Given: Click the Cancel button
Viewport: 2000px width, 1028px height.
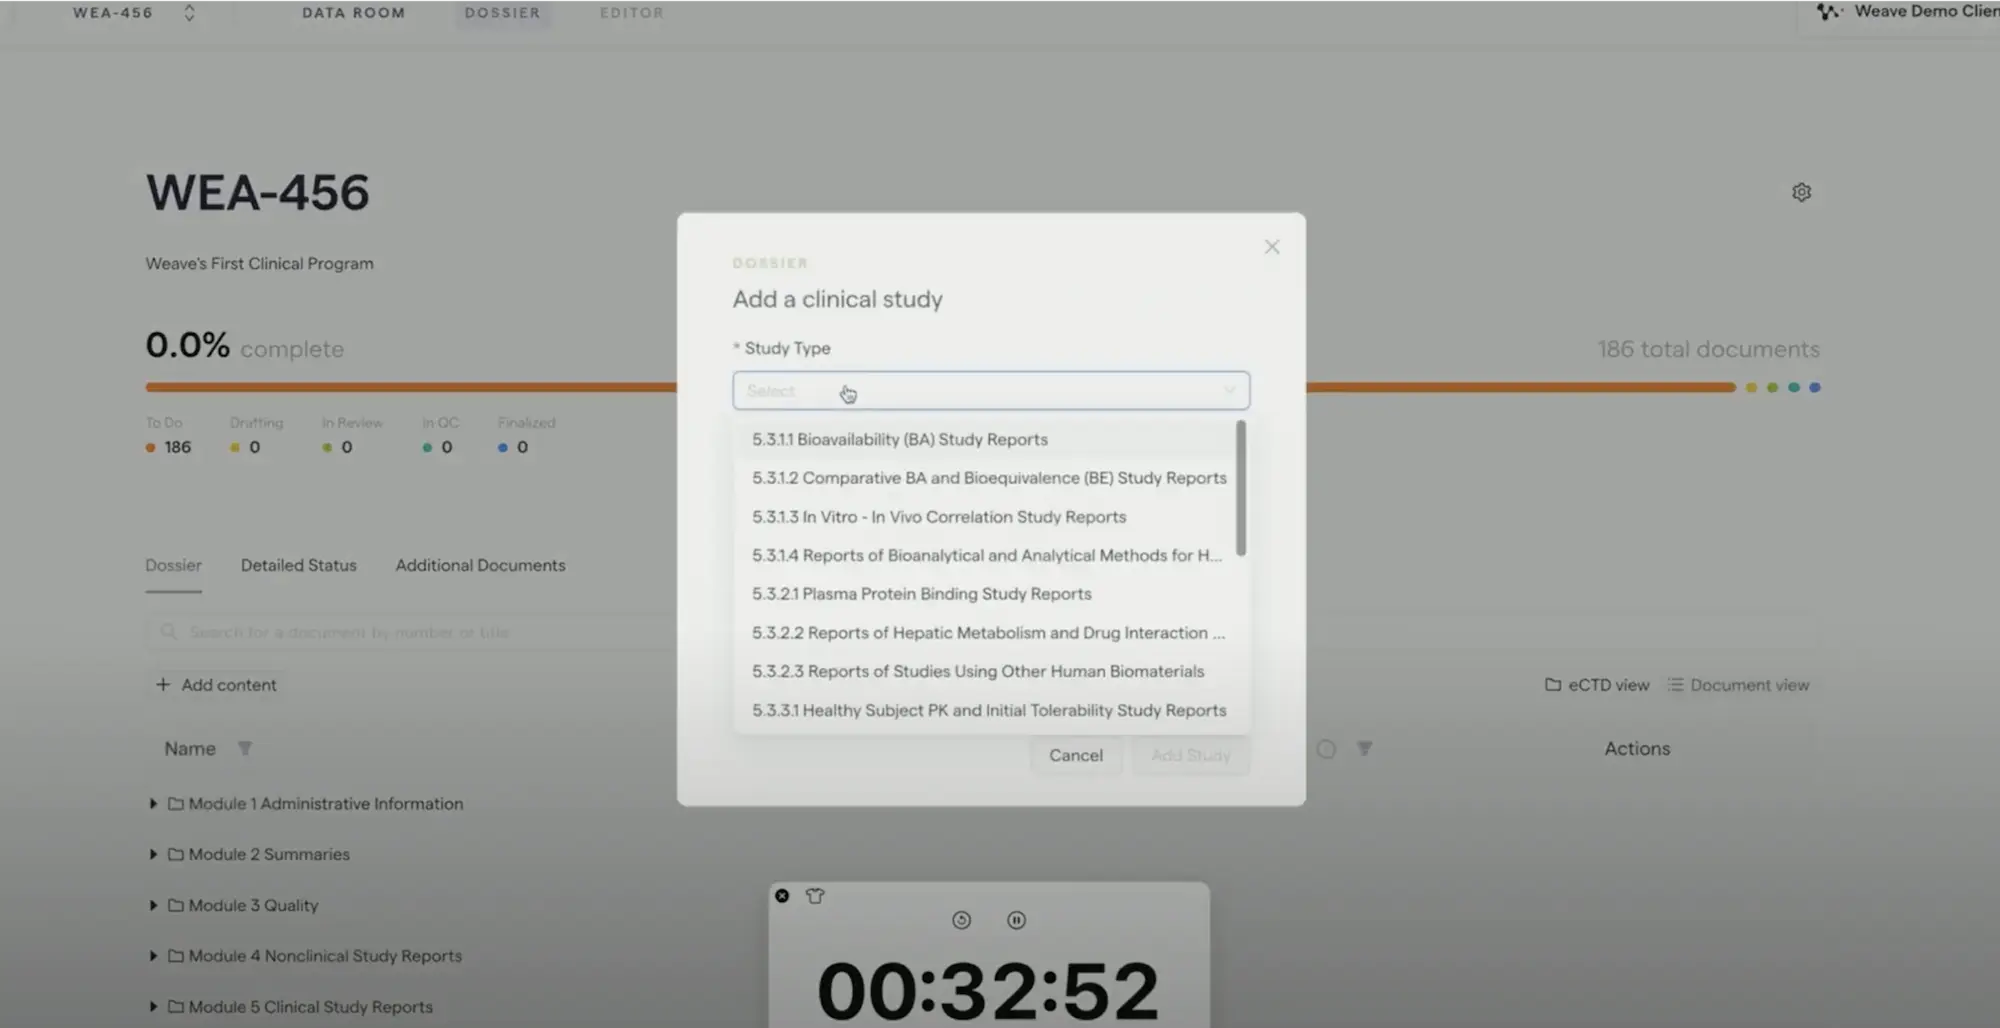Looking at the screenshot, I should point(1075,756).
